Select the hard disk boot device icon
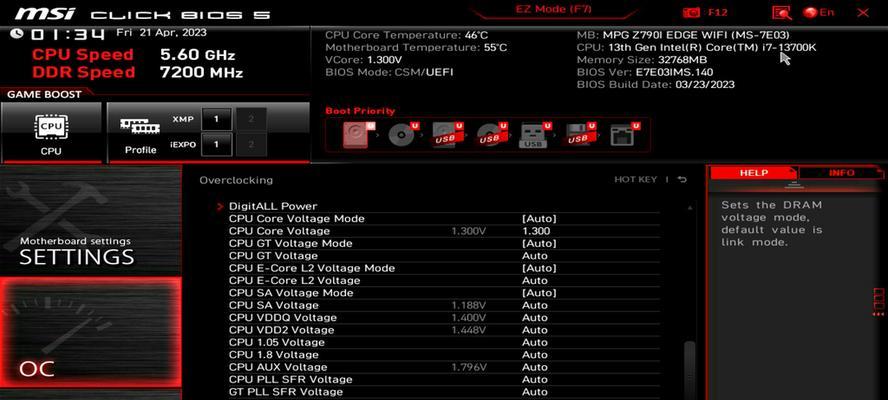The image size is (888, 400). pos(359,135)
